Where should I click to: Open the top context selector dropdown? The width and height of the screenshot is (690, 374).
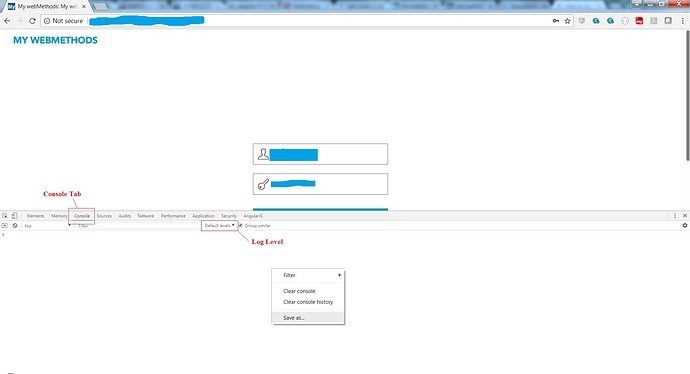47,225
